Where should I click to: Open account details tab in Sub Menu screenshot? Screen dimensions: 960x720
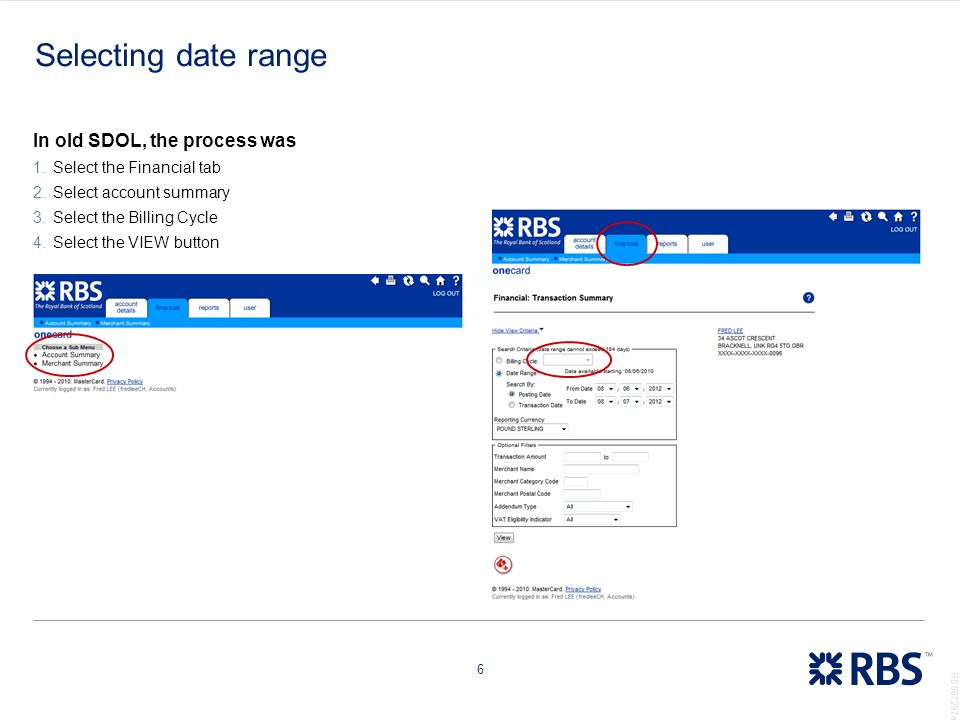[x=126, y=307]
